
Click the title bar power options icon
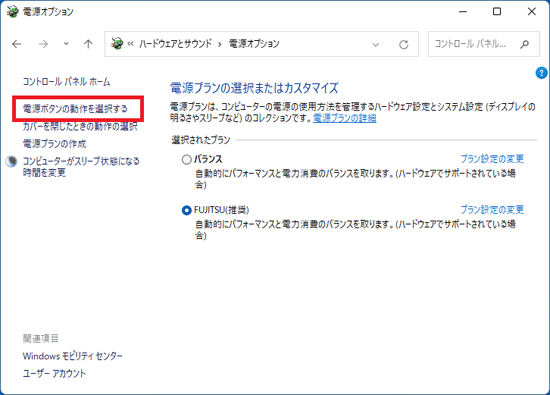coord(12,11)
